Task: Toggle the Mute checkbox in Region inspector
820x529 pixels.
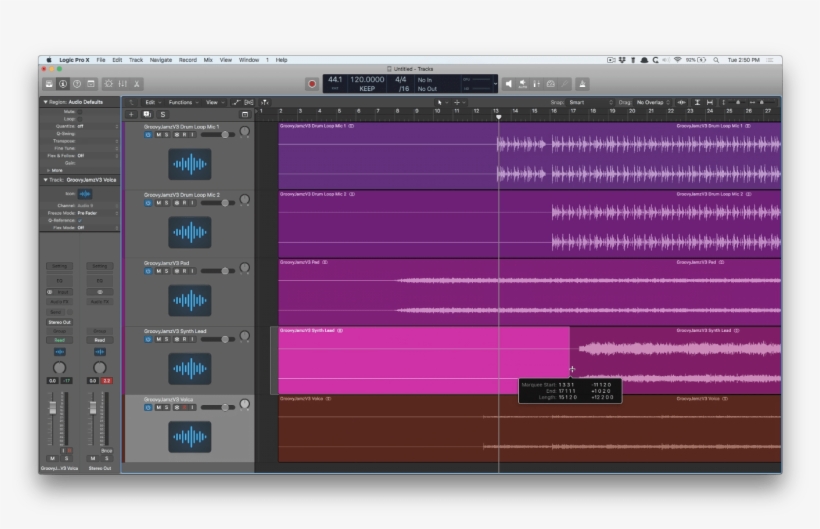Action: [x=79, y=112]
